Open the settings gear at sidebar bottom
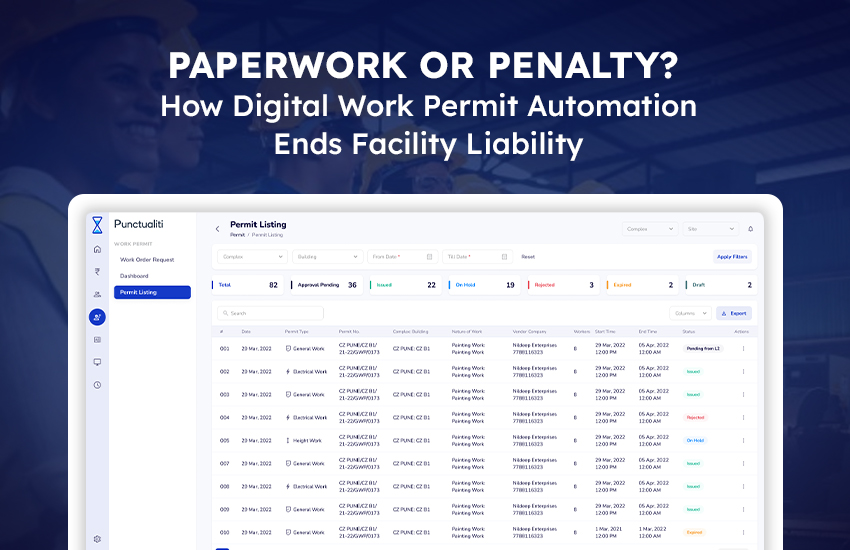 (98, 539)
